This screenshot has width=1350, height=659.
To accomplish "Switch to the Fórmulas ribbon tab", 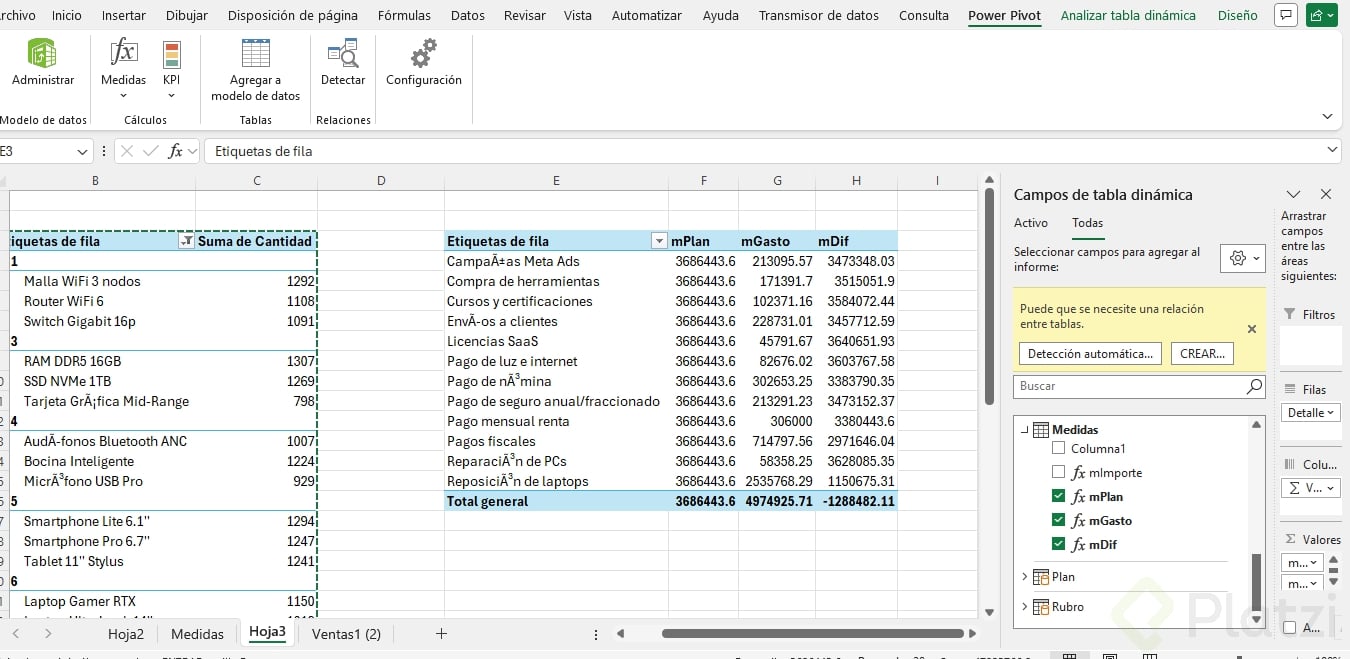I will [404, 15].
